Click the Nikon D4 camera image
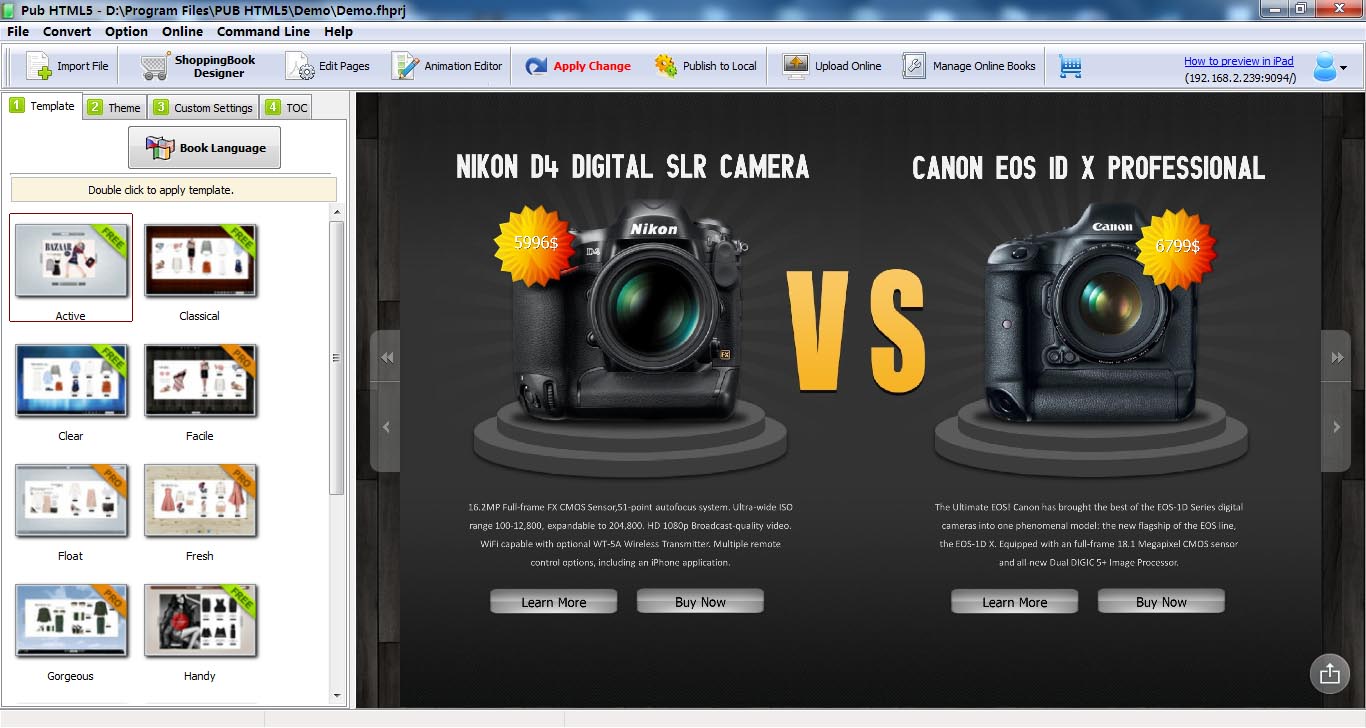 [628, 312]
